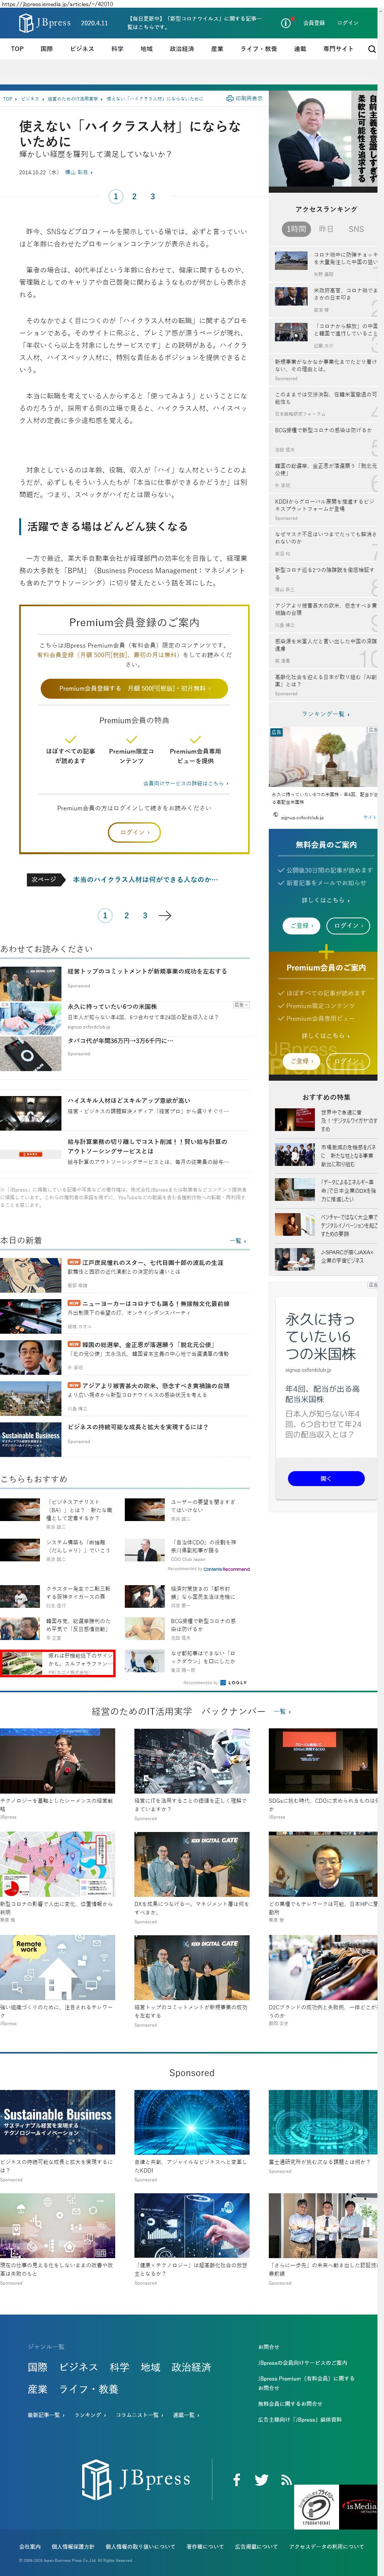Select the 昨日 ranking tab
Viewport: 384px width, 2576px height.
click(326, 229)
